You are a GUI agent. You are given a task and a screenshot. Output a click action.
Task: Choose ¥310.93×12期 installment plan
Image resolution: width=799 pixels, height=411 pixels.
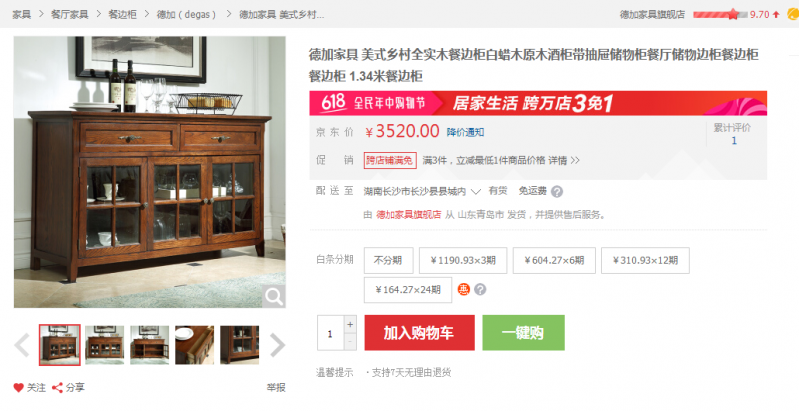tap(645, 260)
